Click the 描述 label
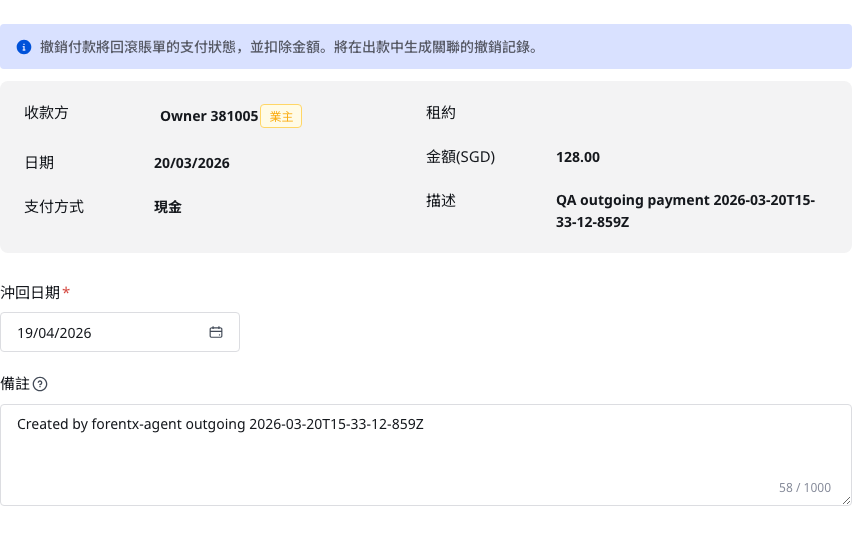 [441, 201]
